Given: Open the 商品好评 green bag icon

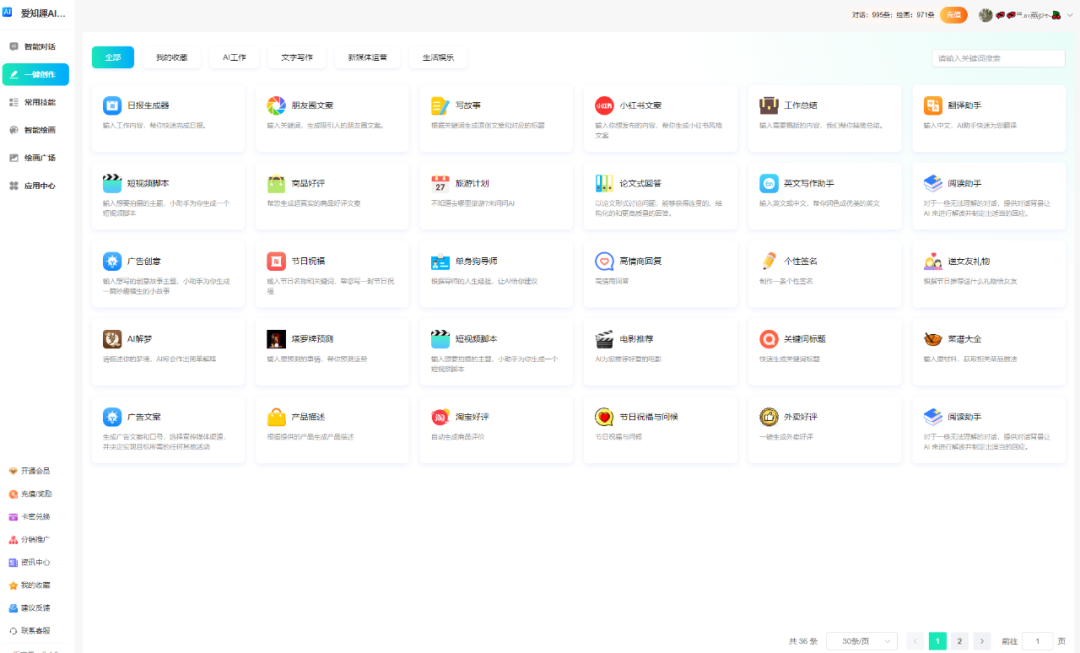Looking at the screenshot, I should [276, 183].
